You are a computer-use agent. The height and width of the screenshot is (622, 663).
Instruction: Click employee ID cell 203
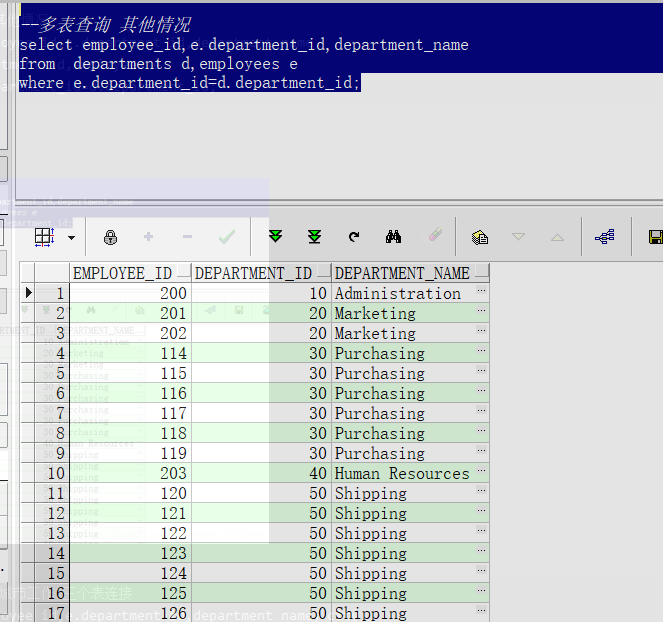(130, 473)
